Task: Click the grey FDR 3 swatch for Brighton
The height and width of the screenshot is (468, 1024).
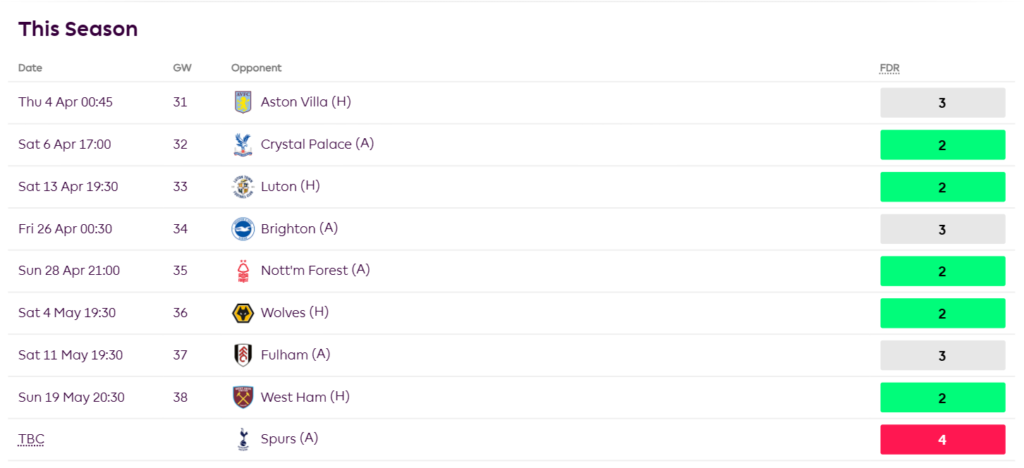Action: pos(942,228)
